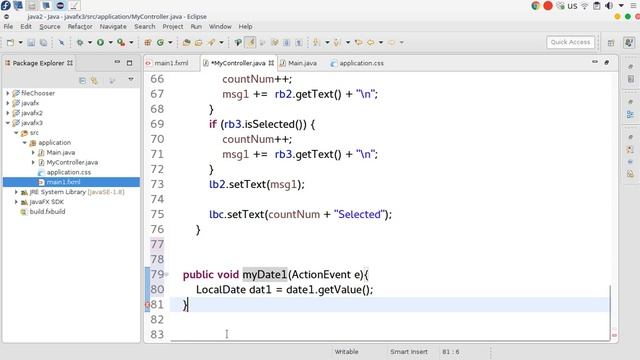Minimize the Package Explorer panel

tap(117, 62)
